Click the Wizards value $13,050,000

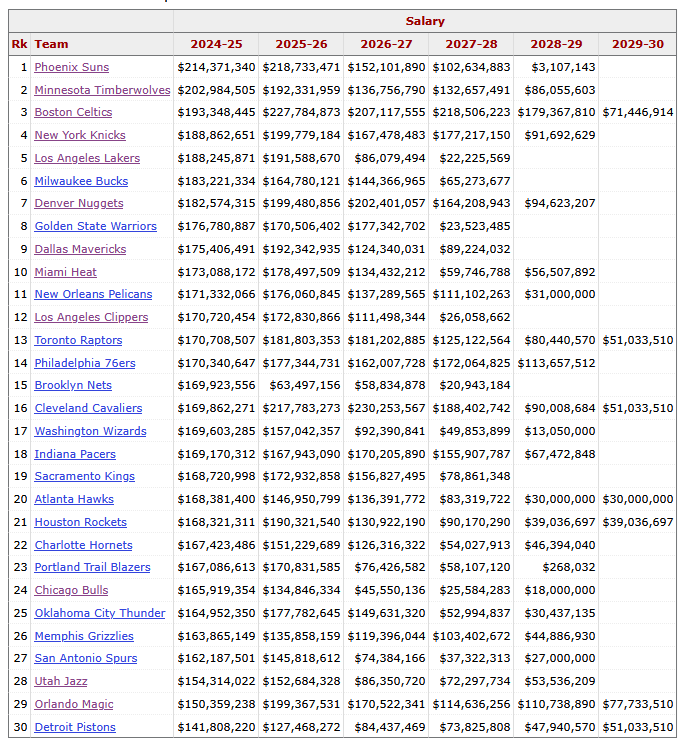pyautogui.click(x=560, y=431)
